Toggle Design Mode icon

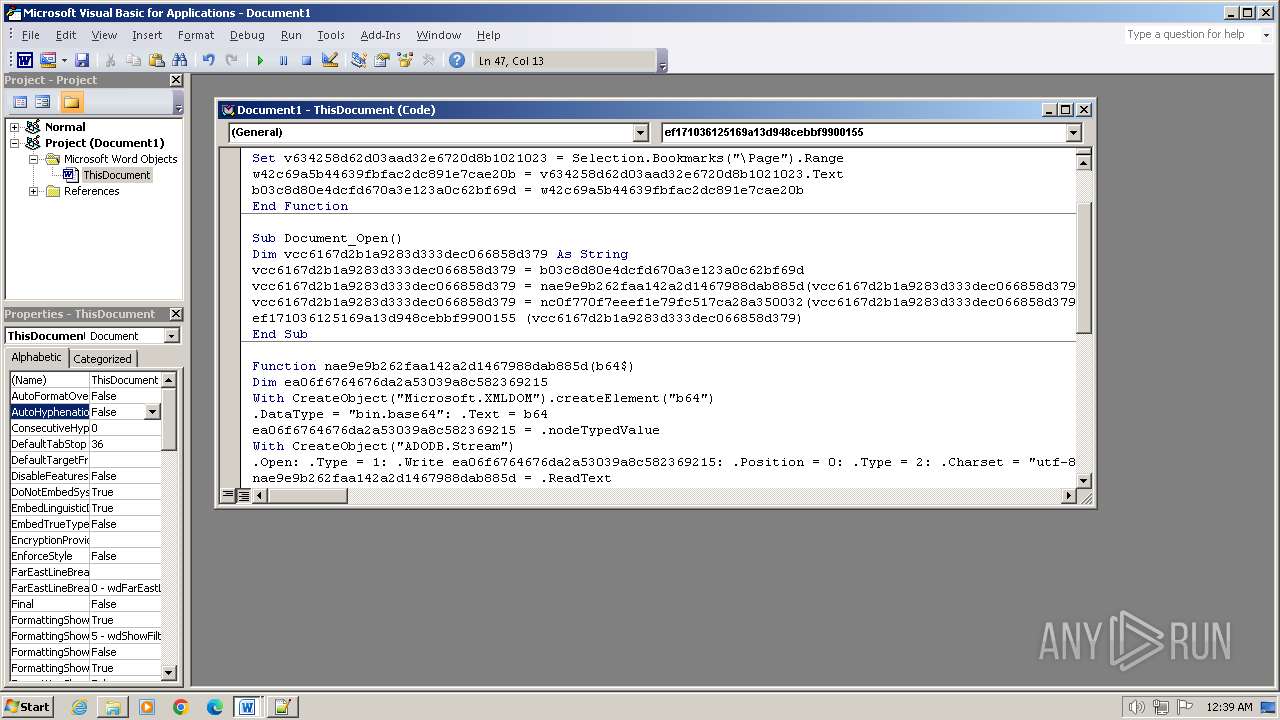point(330,60)
